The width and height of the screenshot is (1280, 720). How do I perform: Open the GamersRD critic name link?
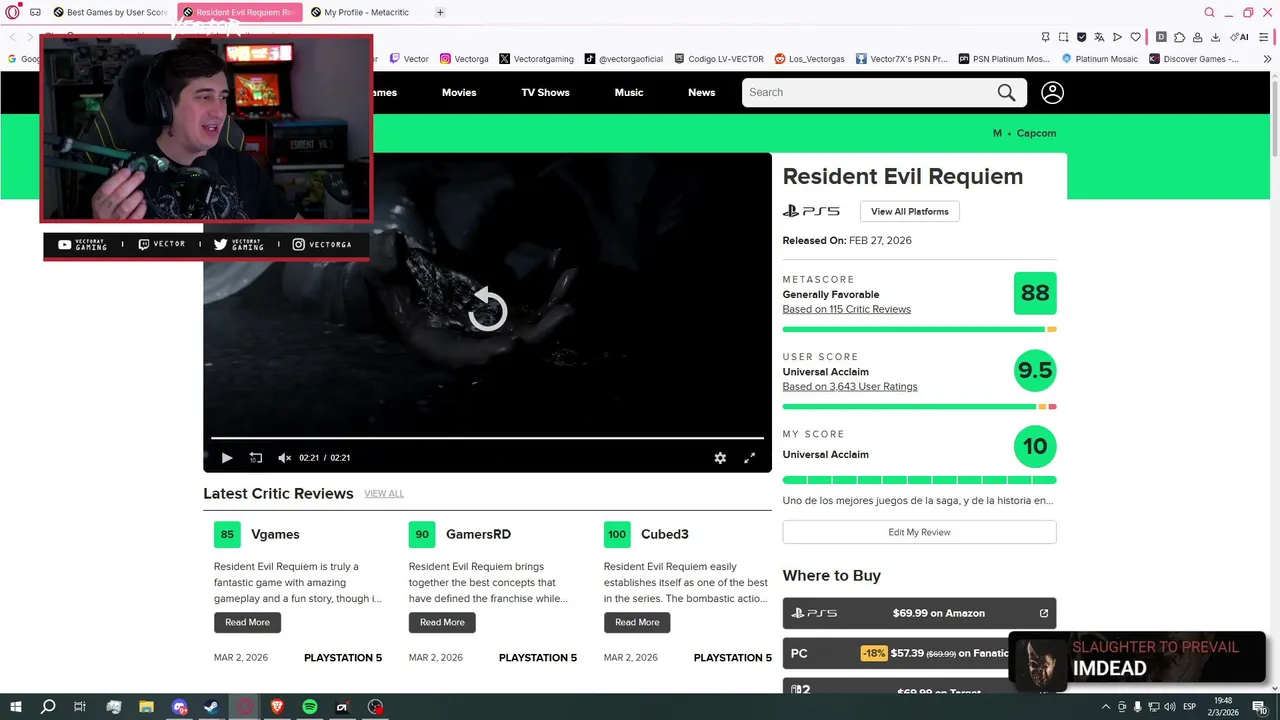click(x=478, y=534)
